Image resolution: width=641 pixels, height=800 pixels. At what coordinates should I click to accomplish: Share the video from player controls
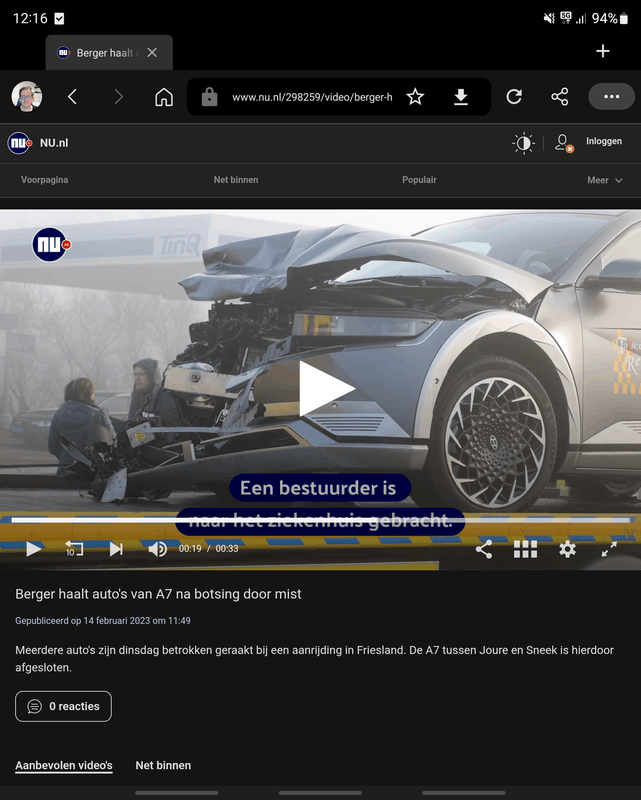click(484, 549)
